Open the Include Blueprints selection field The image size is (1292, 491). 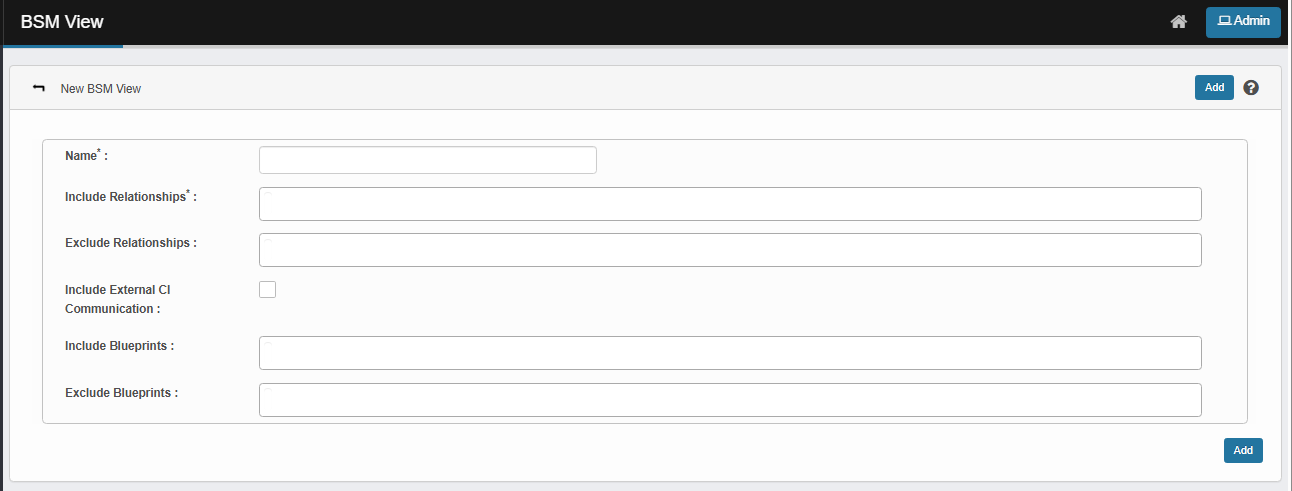730,353
